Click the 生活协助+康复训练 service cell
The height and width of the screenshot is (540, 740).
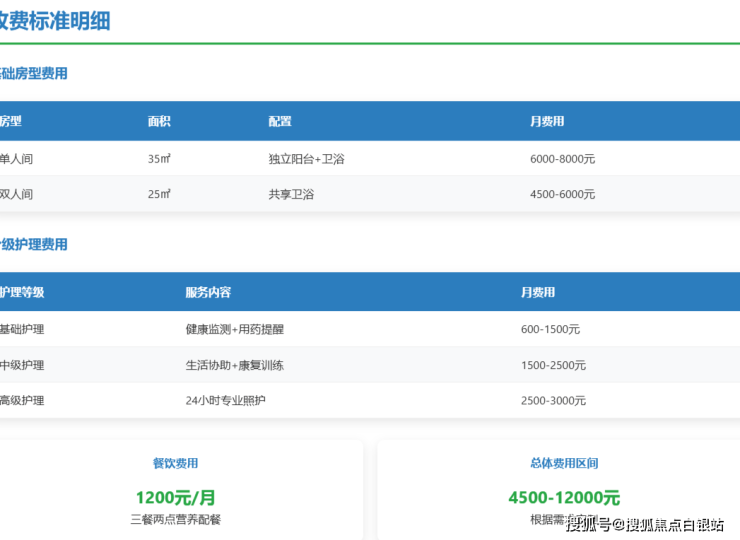[x=235, y=365]
